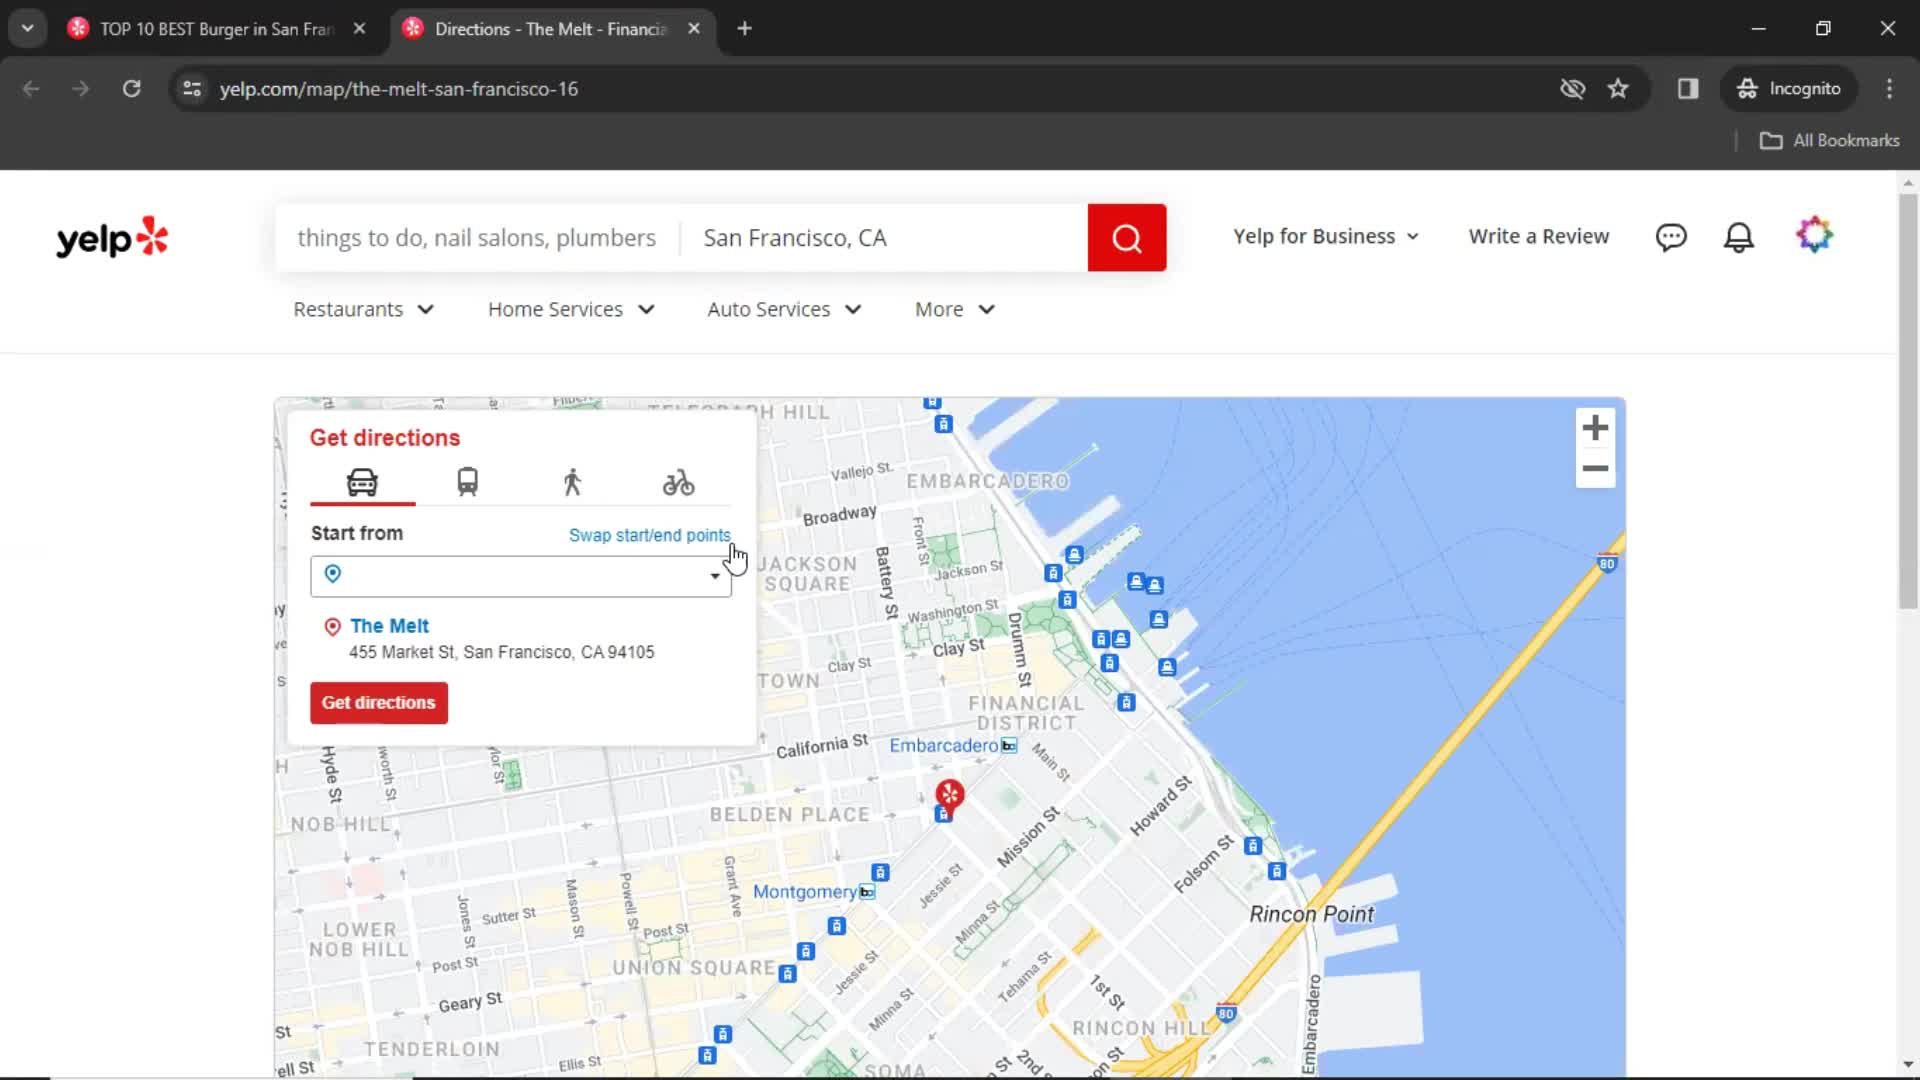Click the Start from input field
1920x1080 pixels.
(521, 576)
